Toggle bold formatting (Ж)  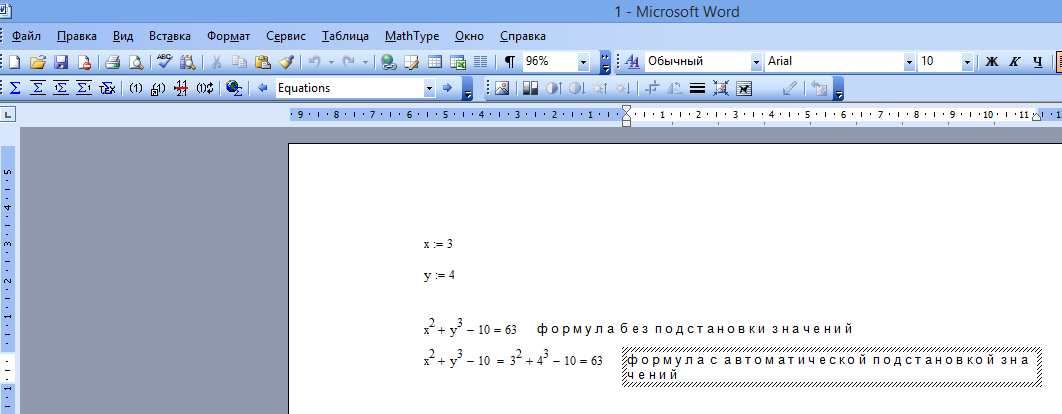pyautogui.click(x=991, y=62)
